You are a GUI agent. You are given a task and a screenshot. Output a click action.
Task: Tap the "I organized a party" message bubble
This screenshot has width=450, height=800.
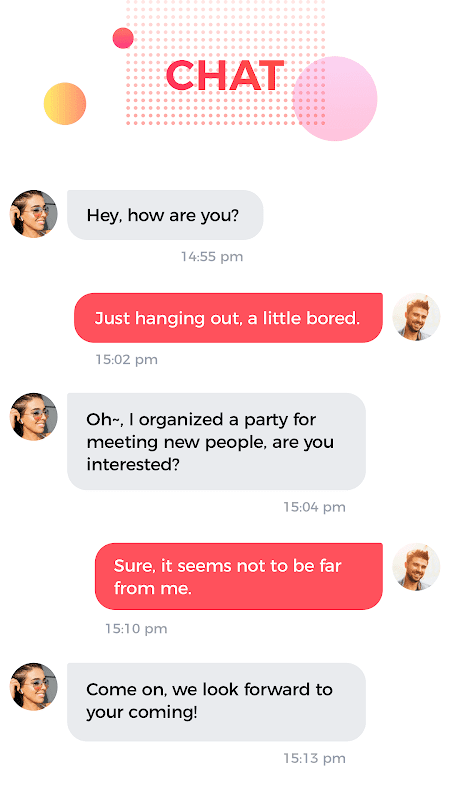216,441
